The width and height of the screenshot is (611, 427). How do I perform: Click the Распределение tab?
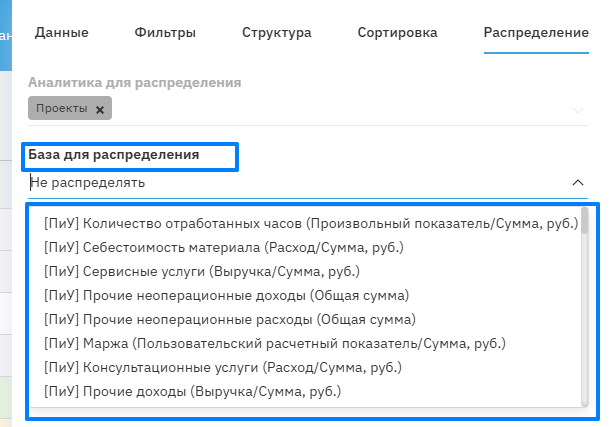(535, 33)
